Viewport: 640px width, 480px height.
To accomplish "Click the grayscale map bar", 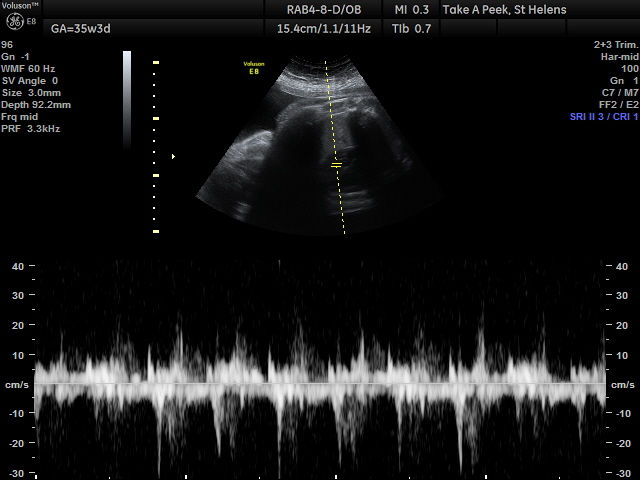I will click(127, 99).
